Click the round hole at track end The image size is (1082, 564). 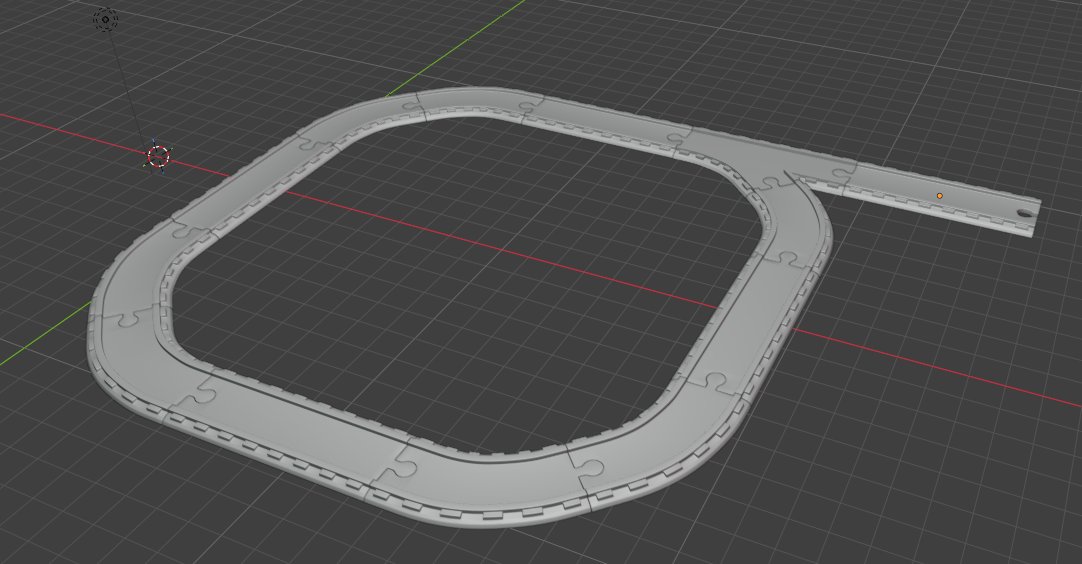point(1026,213)
